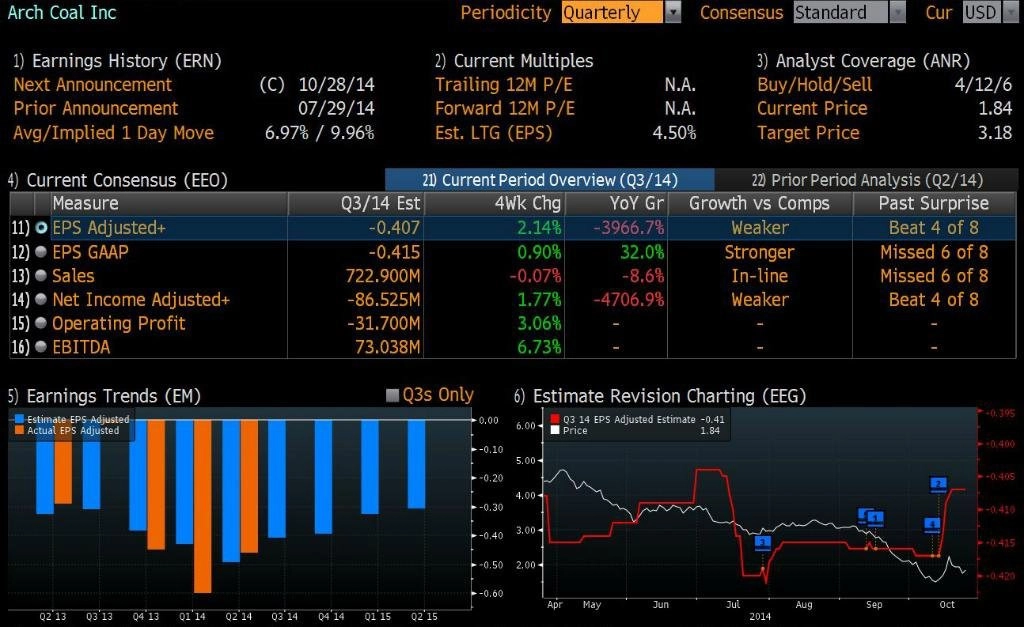Select the EPS GAAP radio button
The image size is (1024, 627).
[41, 252]
